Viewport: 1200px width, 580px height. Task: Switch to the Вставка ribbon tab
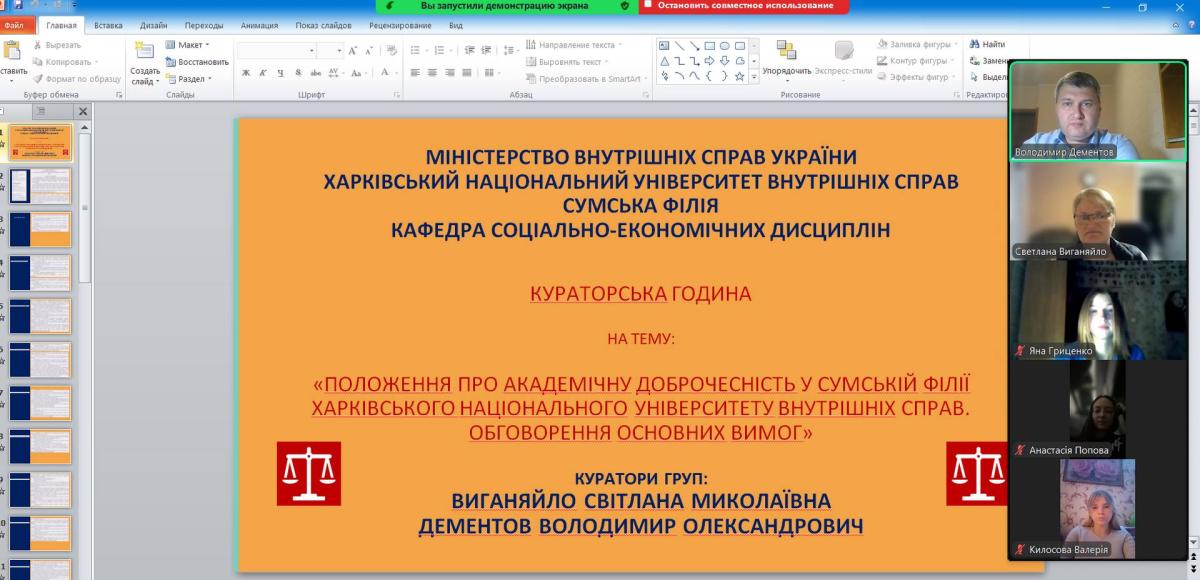click(x=108, y=25)
